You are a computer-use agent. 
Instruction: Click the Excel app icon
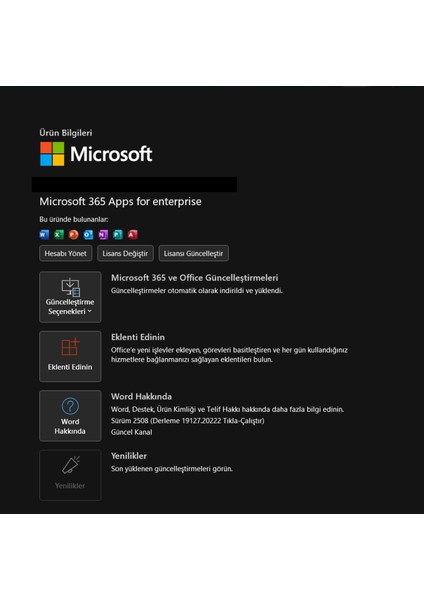point(59,235)
